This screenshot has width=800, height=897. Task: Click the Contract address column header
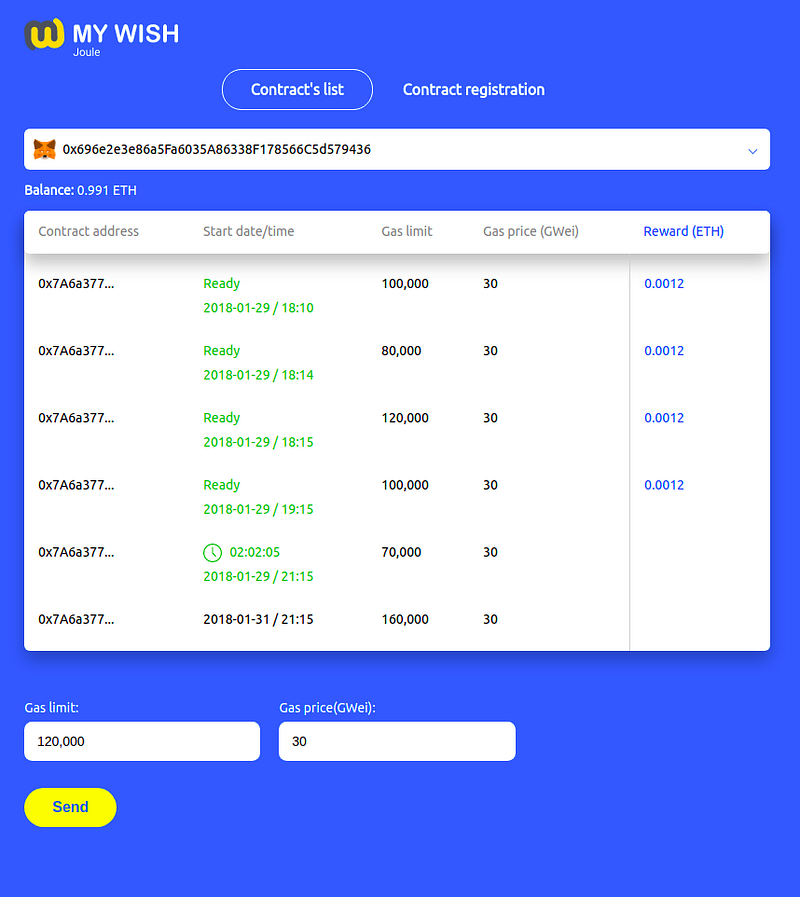point(89,231)
